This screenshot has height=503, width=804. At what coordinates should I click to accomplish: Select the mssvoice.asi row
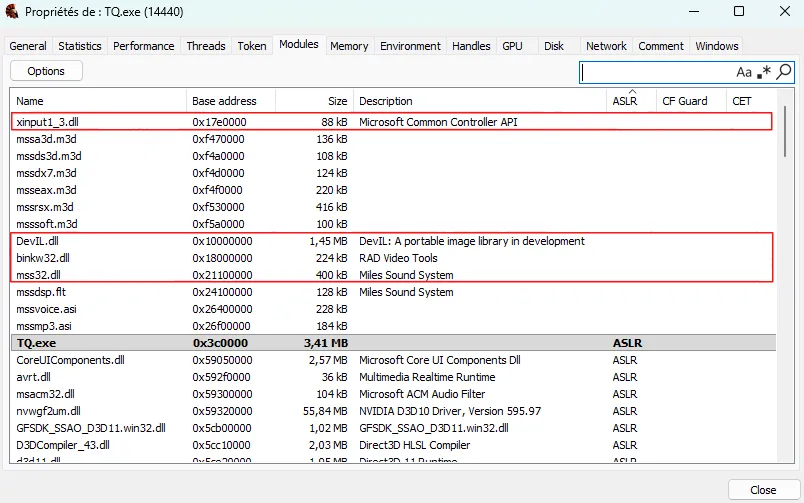click(x=393, y=309)
